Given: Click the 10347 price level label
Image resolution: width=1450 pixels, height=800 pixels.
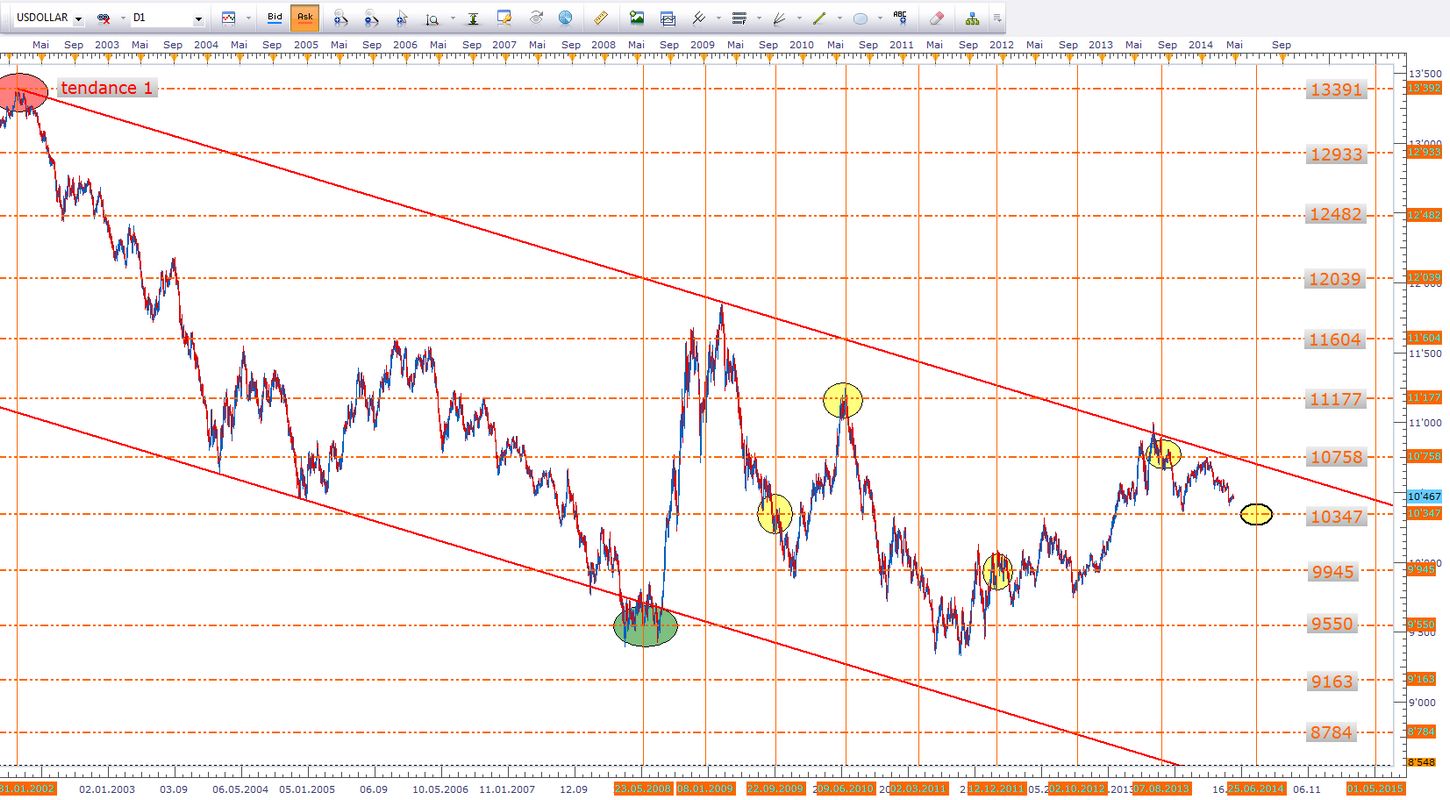Looking at the screenshot, I should (x=1335, y=515).
